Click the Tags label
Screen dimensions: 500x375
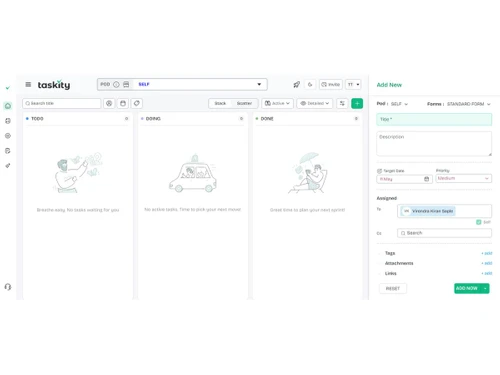point(390,253)
